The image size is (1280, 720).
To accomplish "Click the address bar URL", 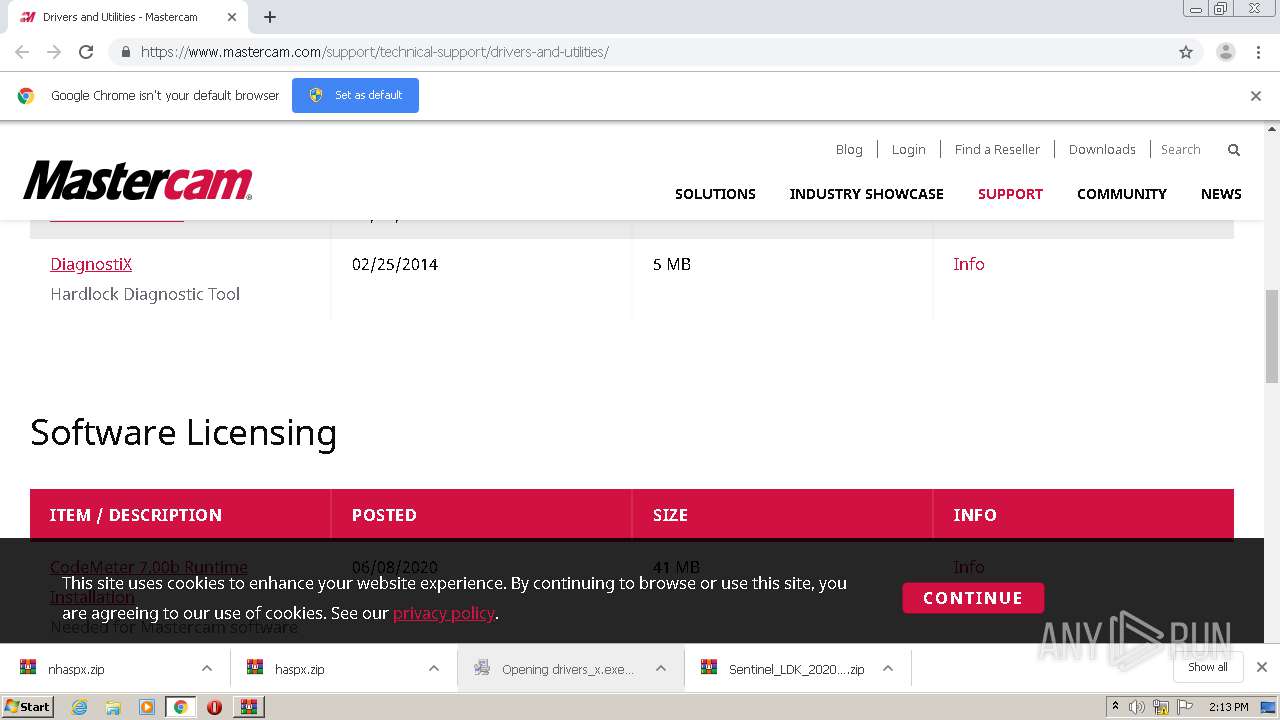I will coord(375,52).
